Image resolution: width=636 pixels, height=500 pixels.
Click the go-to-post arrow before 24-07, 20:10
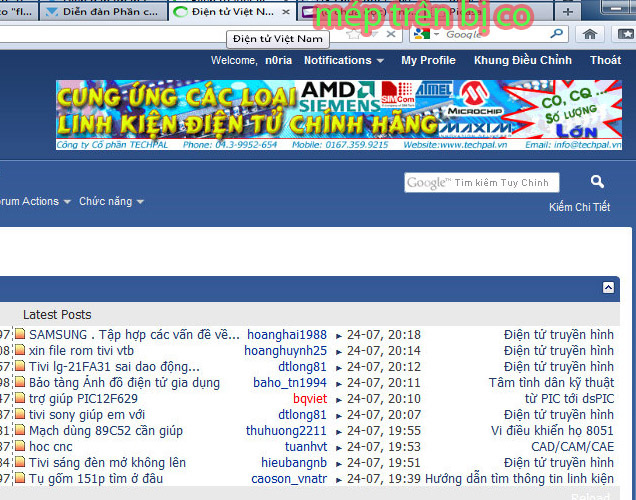[339, 400]
